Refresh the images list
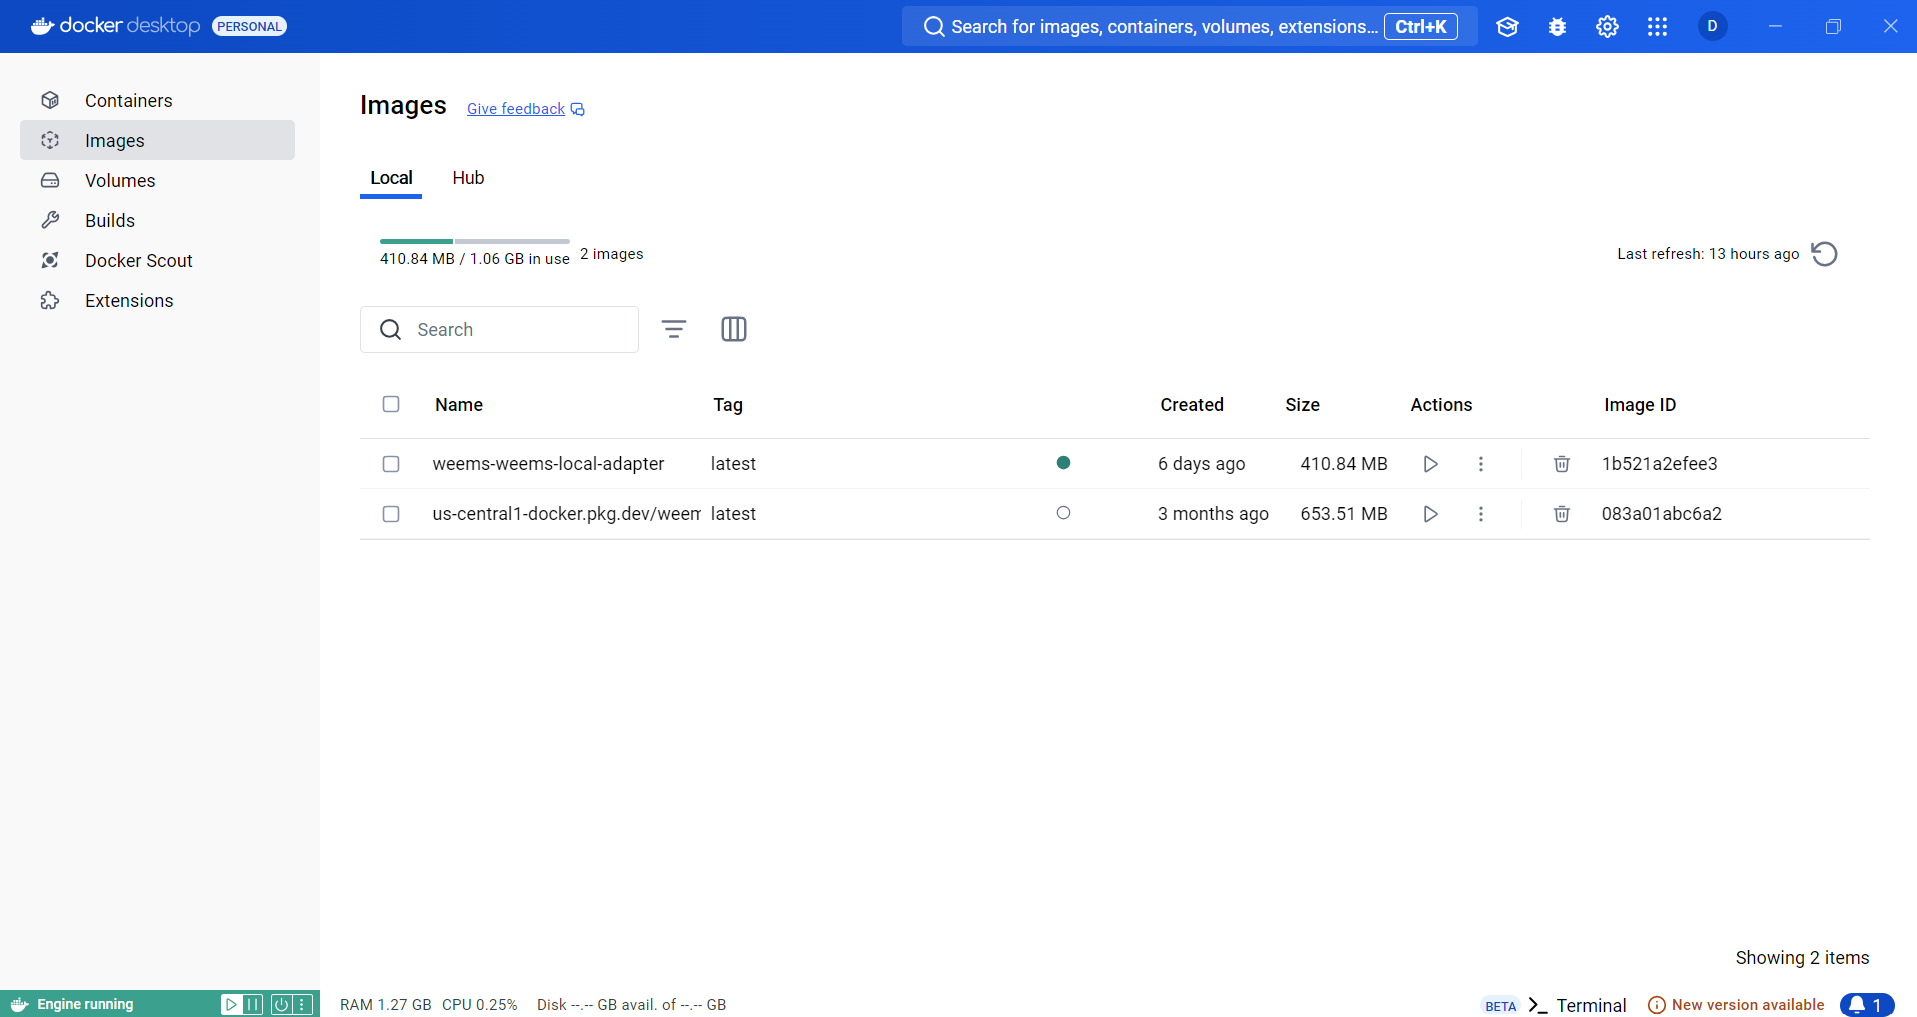 [1824, 254]
